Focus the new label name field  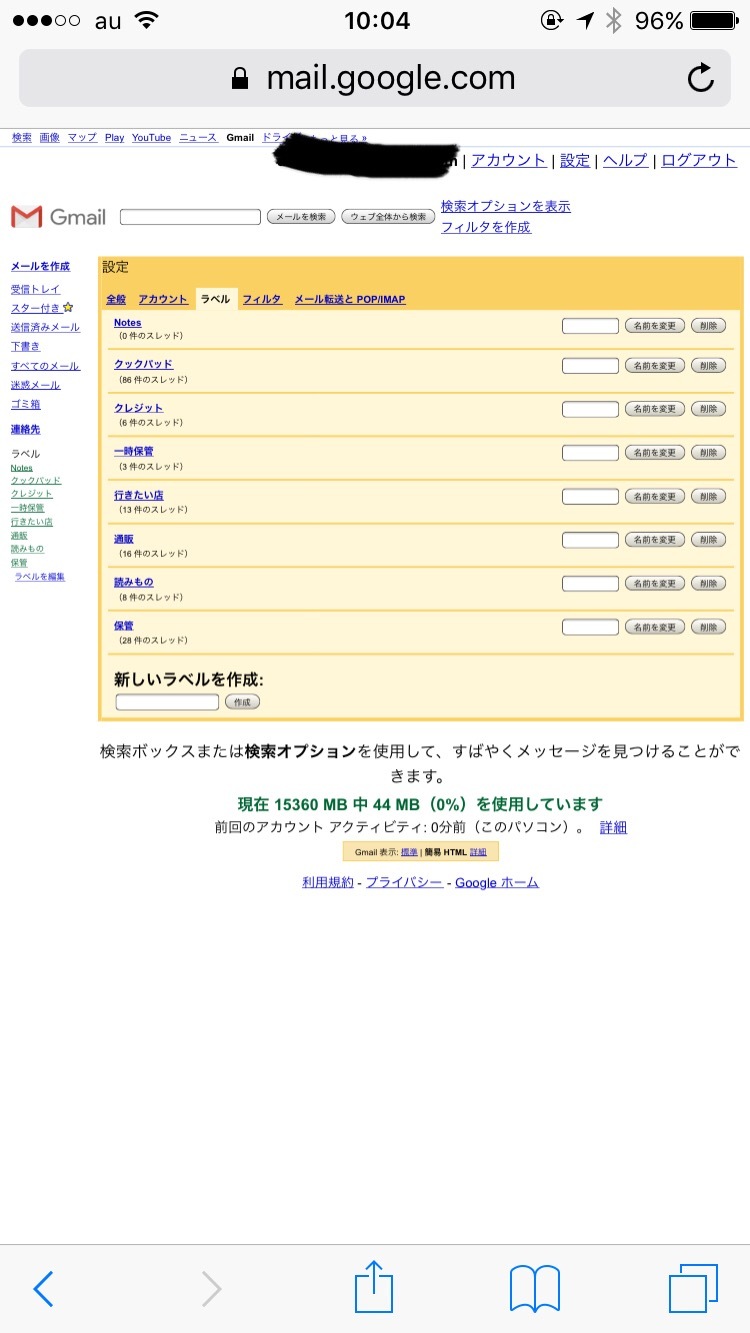167,702
